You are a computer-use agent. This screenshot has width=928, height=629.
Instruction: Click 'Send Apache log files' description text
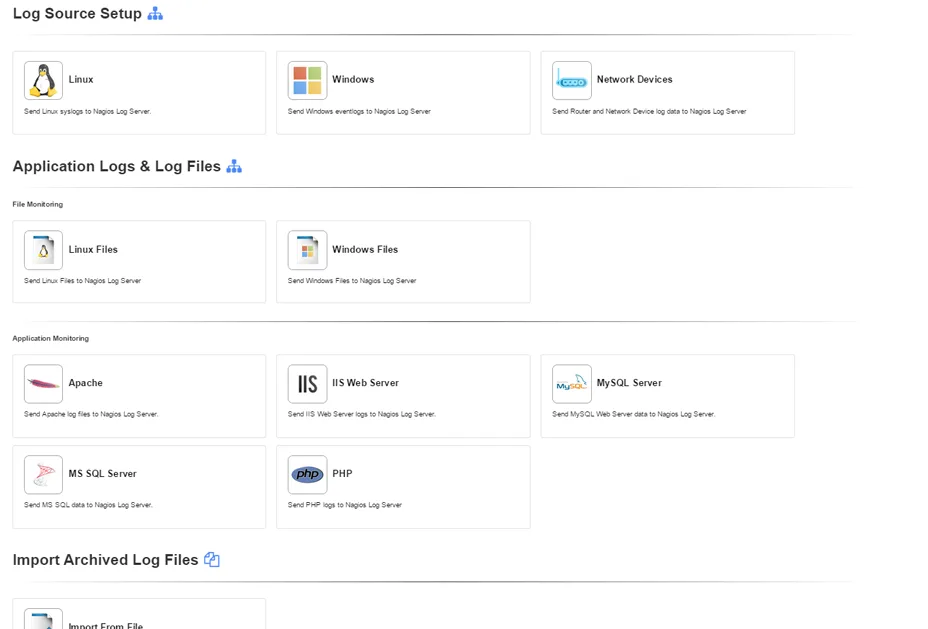pos(91,414)
